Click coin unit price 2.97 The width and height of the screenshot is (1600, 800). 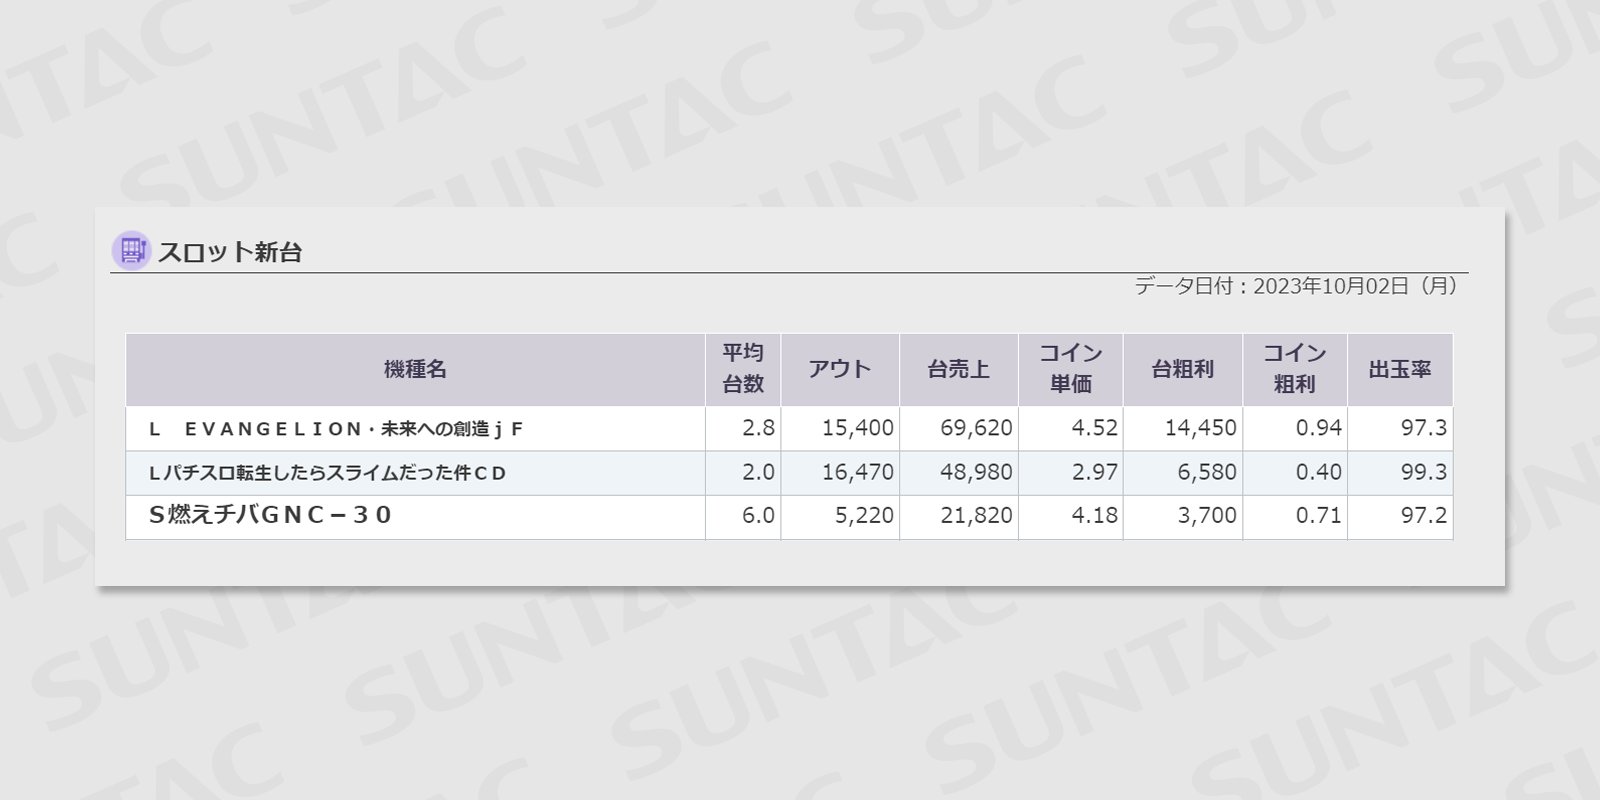pos(1095,472)
